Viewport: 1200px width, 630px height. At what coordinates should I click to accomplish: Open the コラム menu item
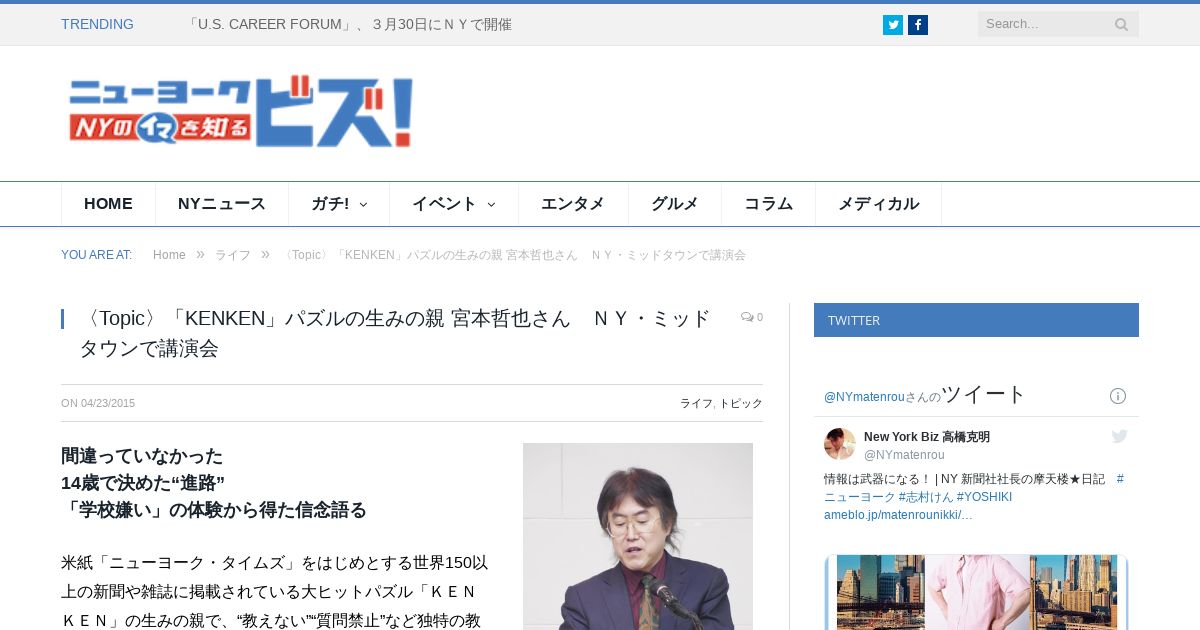[x=768, y=204]
